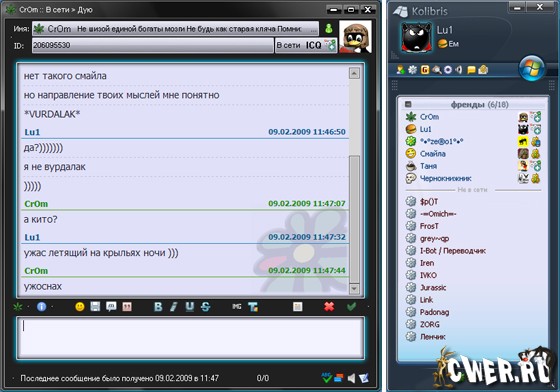Select offline contact Ленчик
The width and height of the screenshot is (560, 392).
click(473, 337)
